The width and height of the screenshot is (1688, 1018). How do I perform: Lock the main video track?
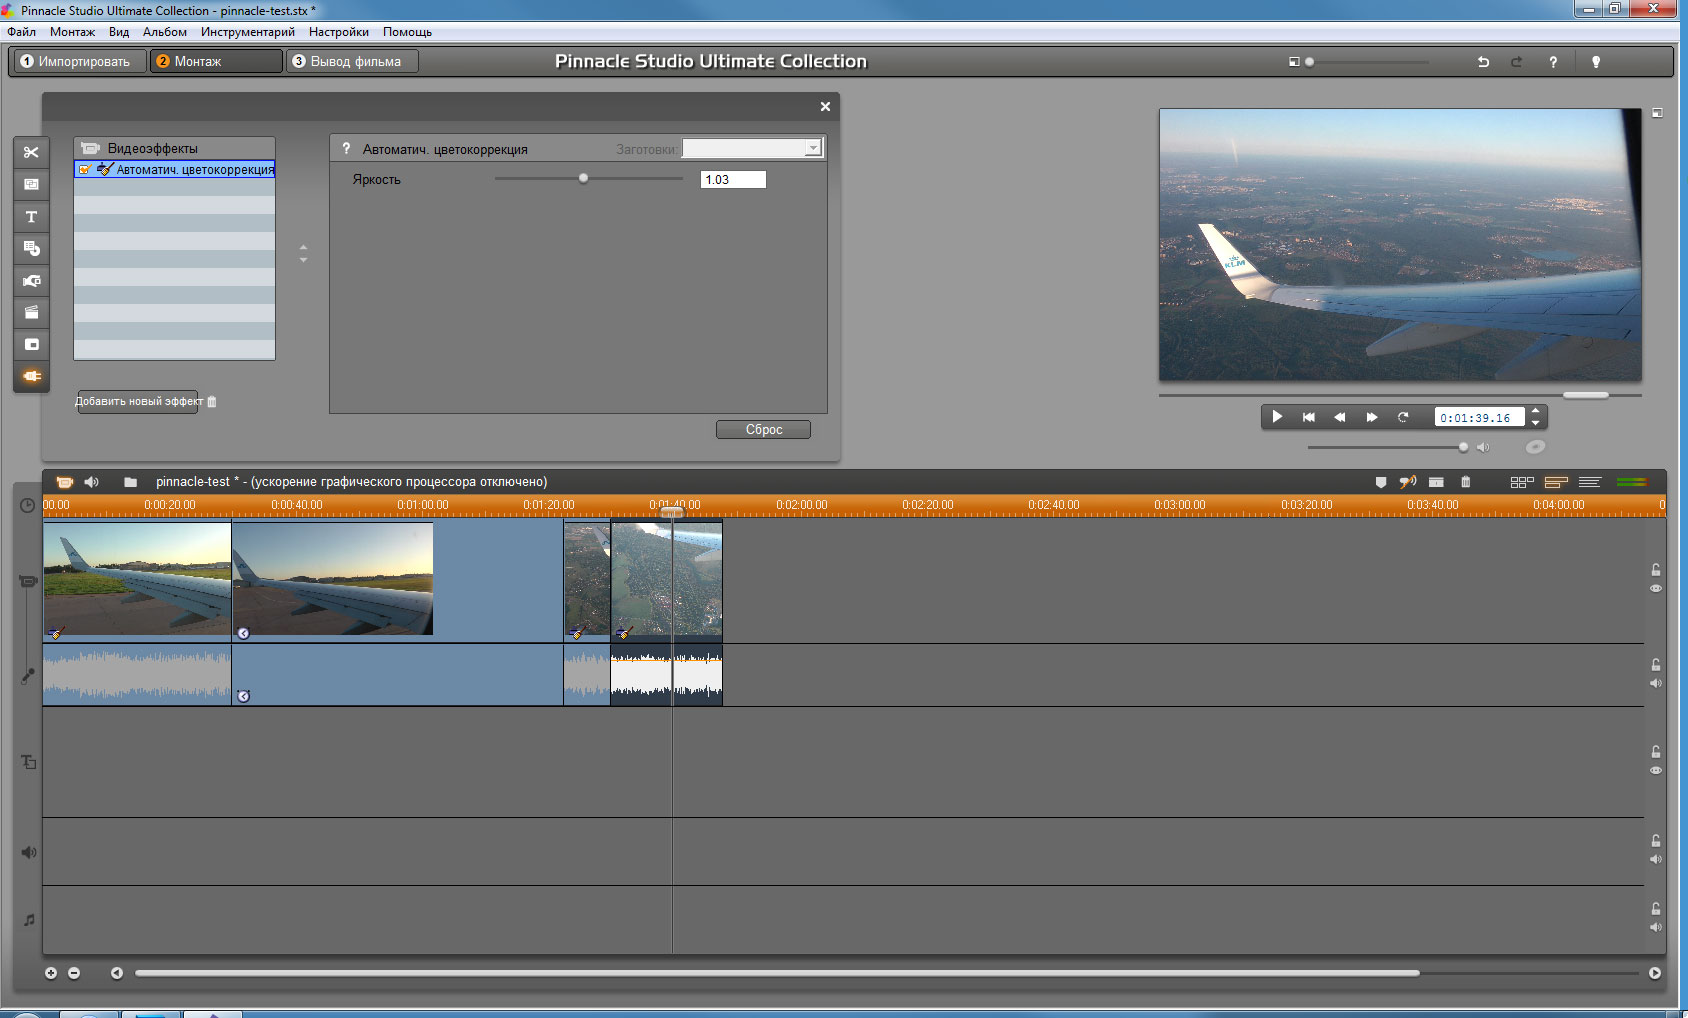[x=1656, y=569]
